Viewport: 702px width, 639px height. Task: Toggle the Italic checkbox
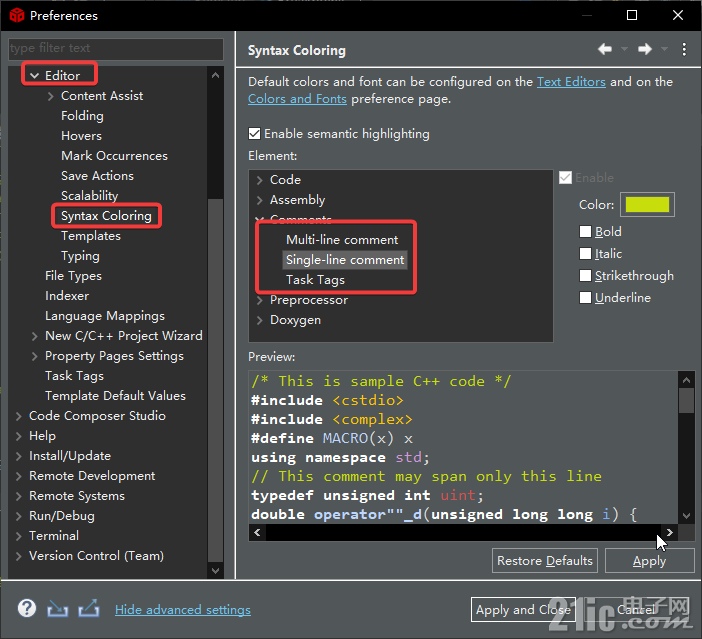(x=585, y=253)
